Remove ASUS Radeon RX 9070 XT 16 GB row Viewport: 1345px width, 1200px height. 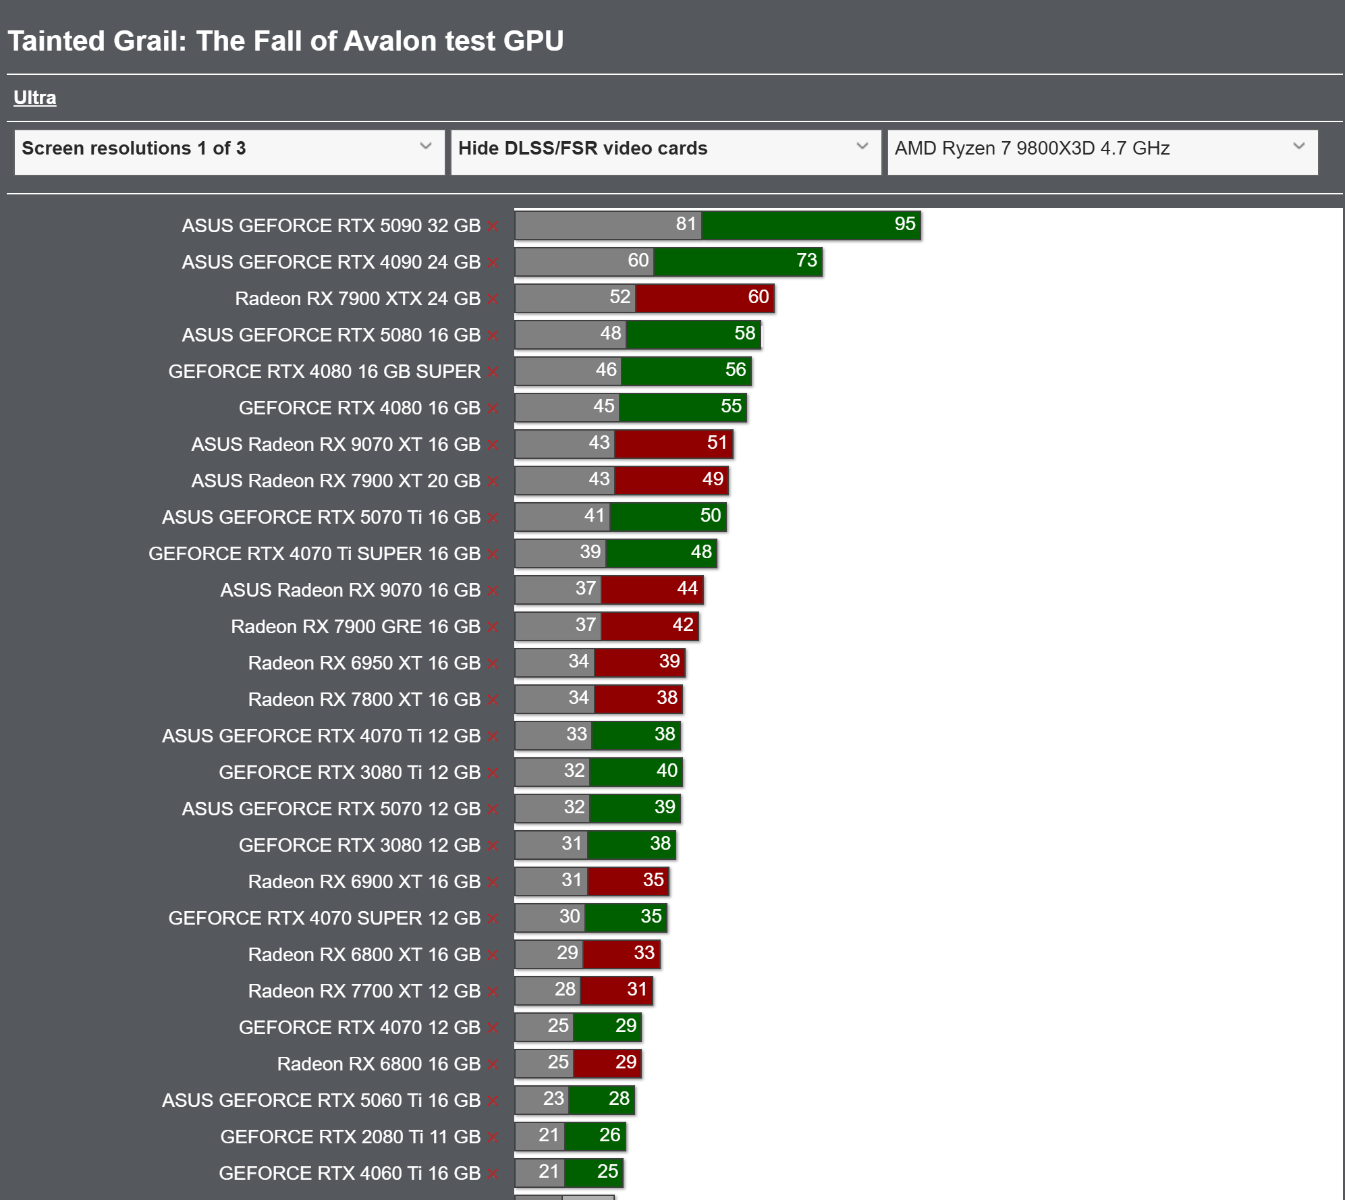coord(493,445)
